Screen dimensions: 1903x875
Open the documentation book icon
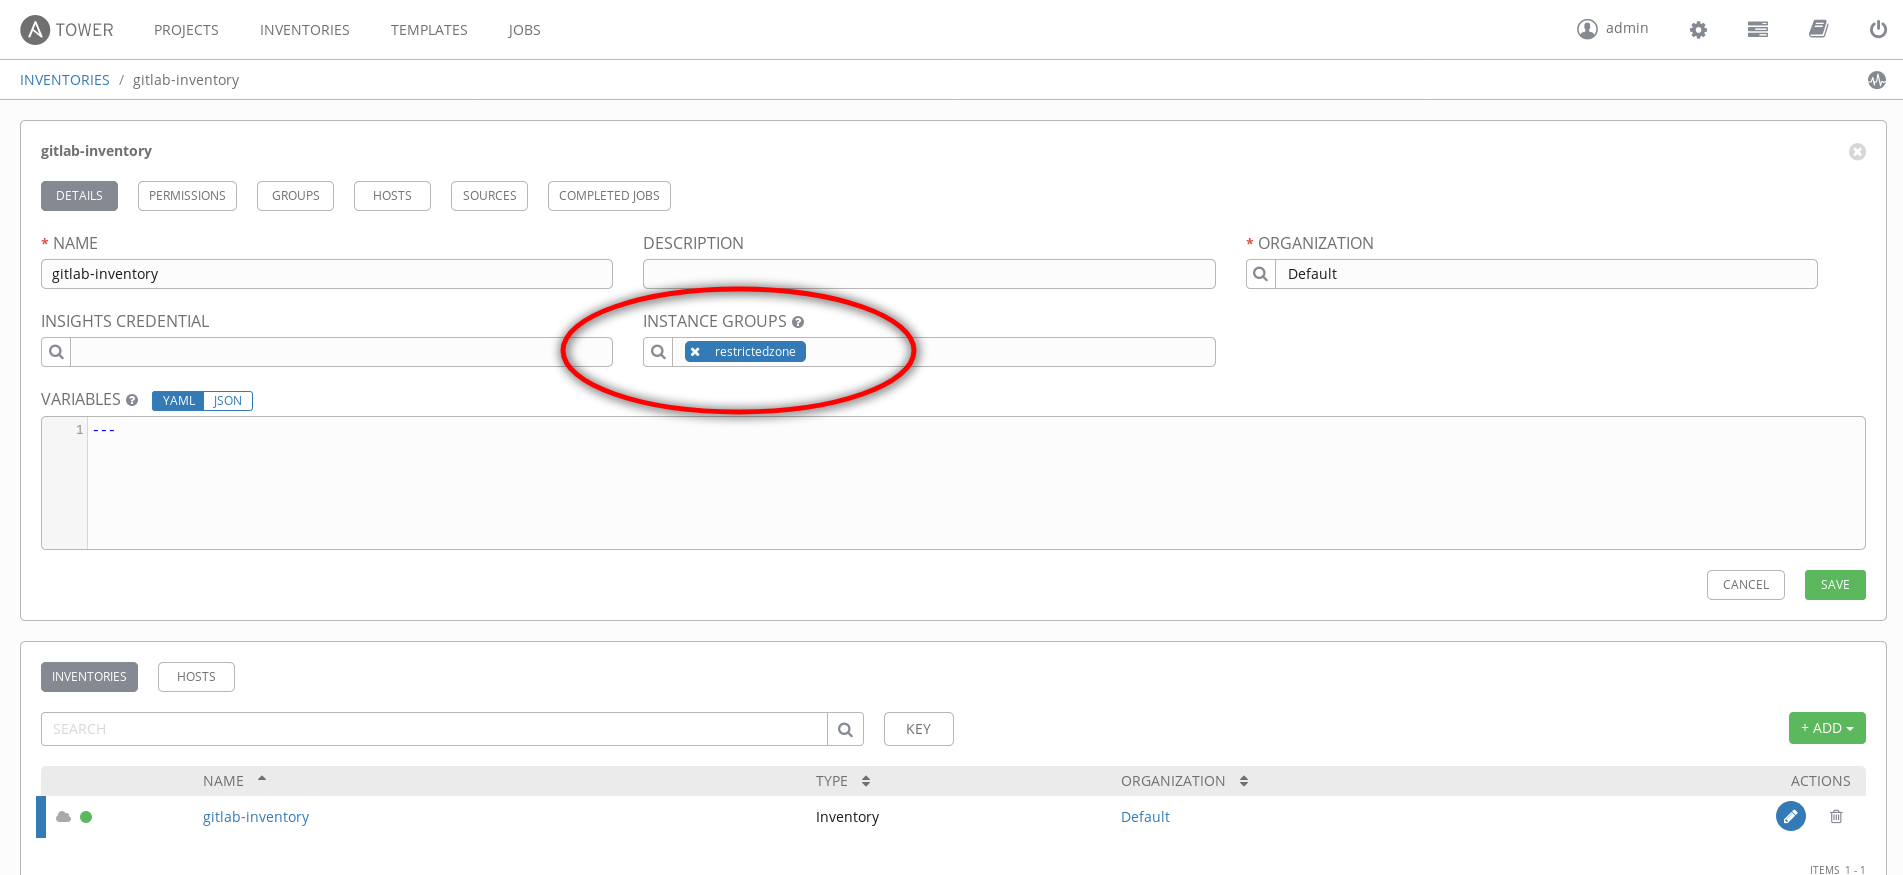click(x=1818, y=30)
